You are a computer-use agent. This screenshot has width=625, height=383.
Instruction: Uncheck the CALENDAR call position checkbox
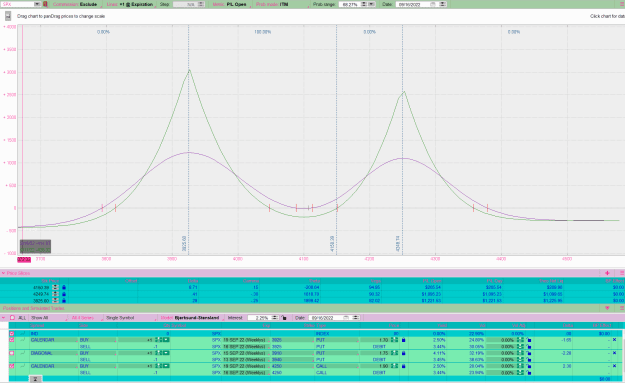click(x=12, y=366)
